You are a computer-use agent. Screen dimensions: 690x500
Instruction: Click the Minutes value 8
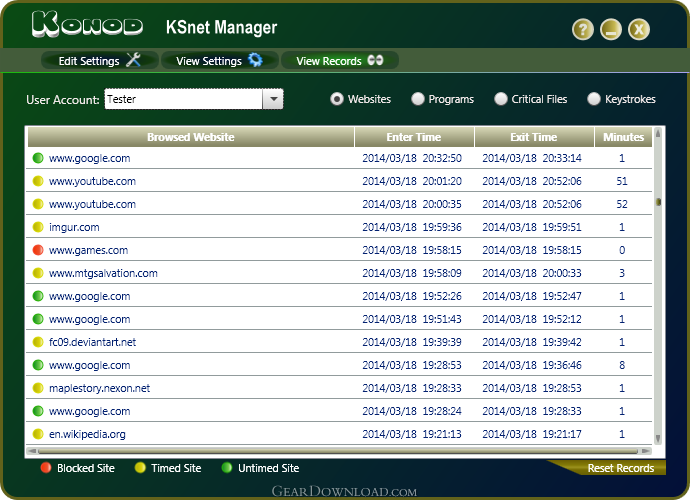[x=622, y=365]
